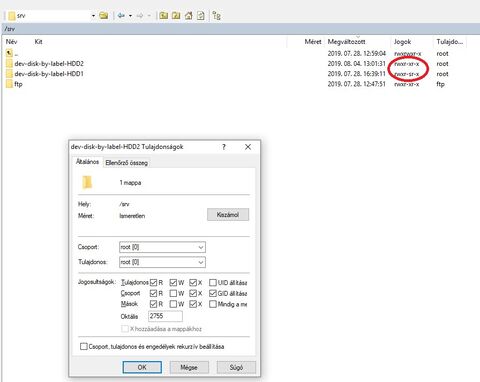
Task: Click the Oktális field showing 2755
Action: 165,316
